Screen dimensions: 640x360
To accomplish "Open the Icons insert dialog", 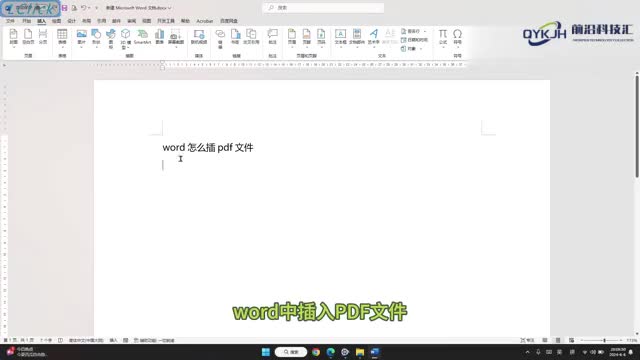I will tap(111, 39).
